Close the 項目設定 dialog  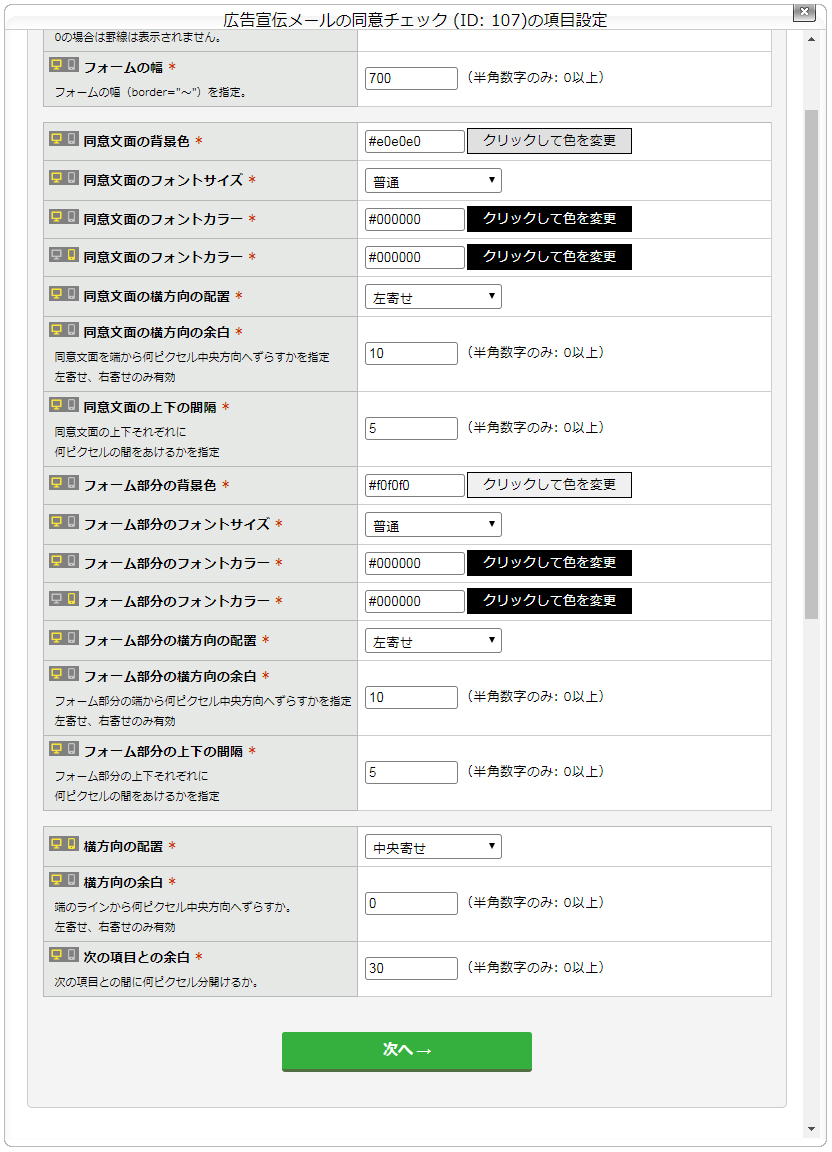pos(804,12)
